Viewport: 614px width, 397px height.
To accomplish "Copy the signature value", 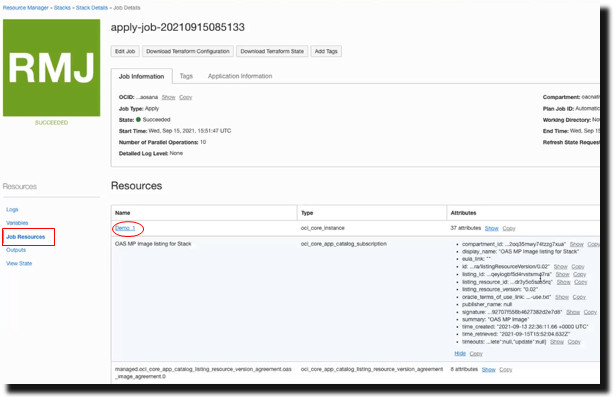I will coord(590,312).
